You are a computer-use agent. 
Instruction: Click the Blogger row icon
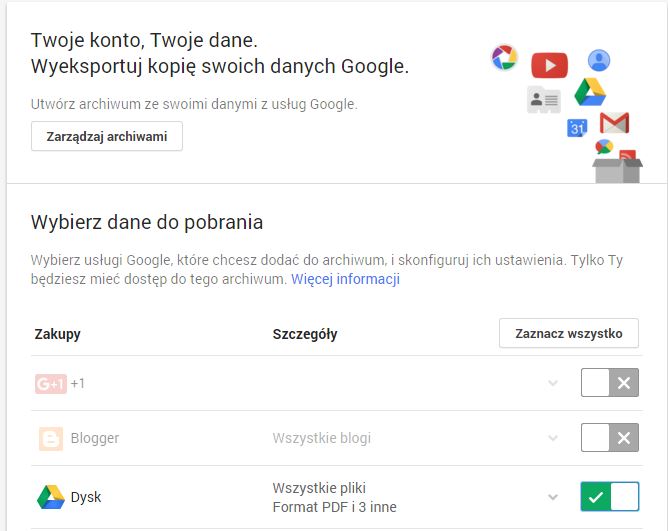click(x=51, y=439)
